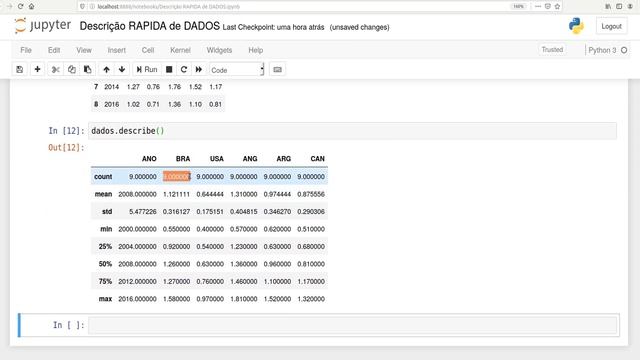Viewport: 640px width, 360px height.
Task: Focus the browser address bar URL
Action: pyautogui.click(x=169, y=7)
